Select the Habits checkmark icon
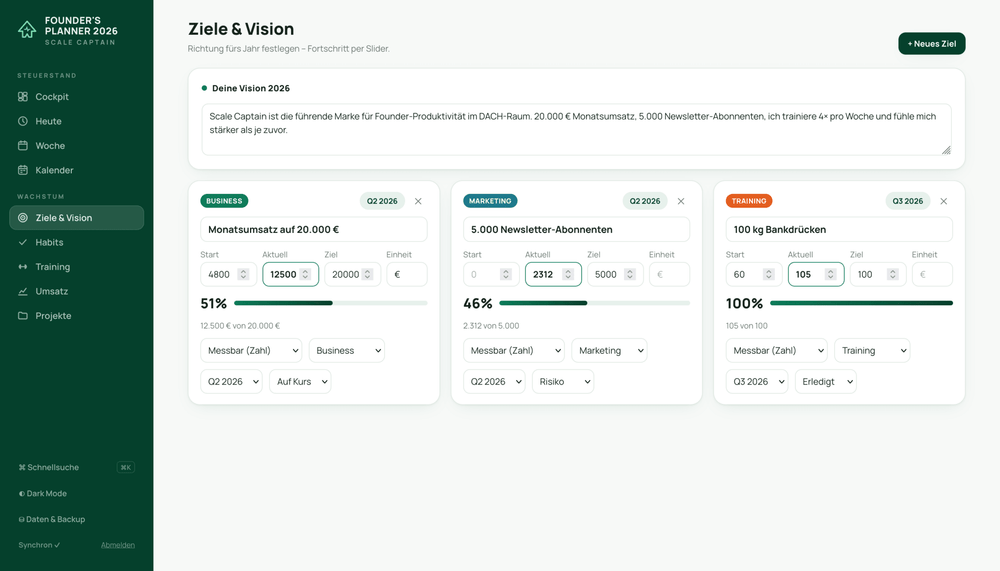This screenshot has width=1000, height=571. [x=23, y=242]
